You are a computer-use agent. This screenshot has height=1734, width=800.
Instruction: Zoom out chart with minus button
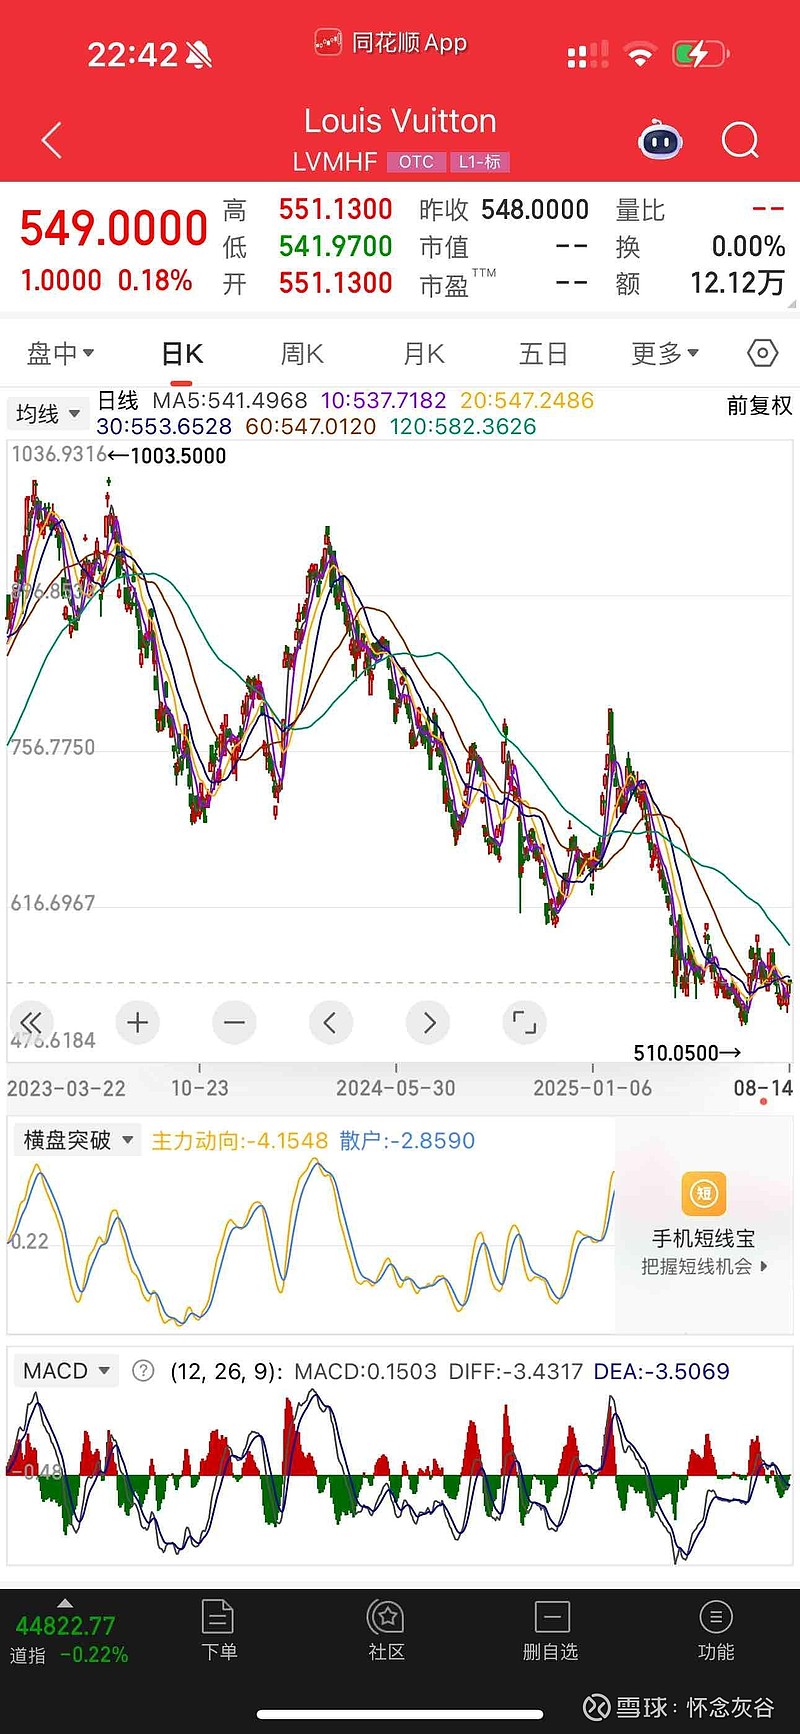coord(234,1022)
